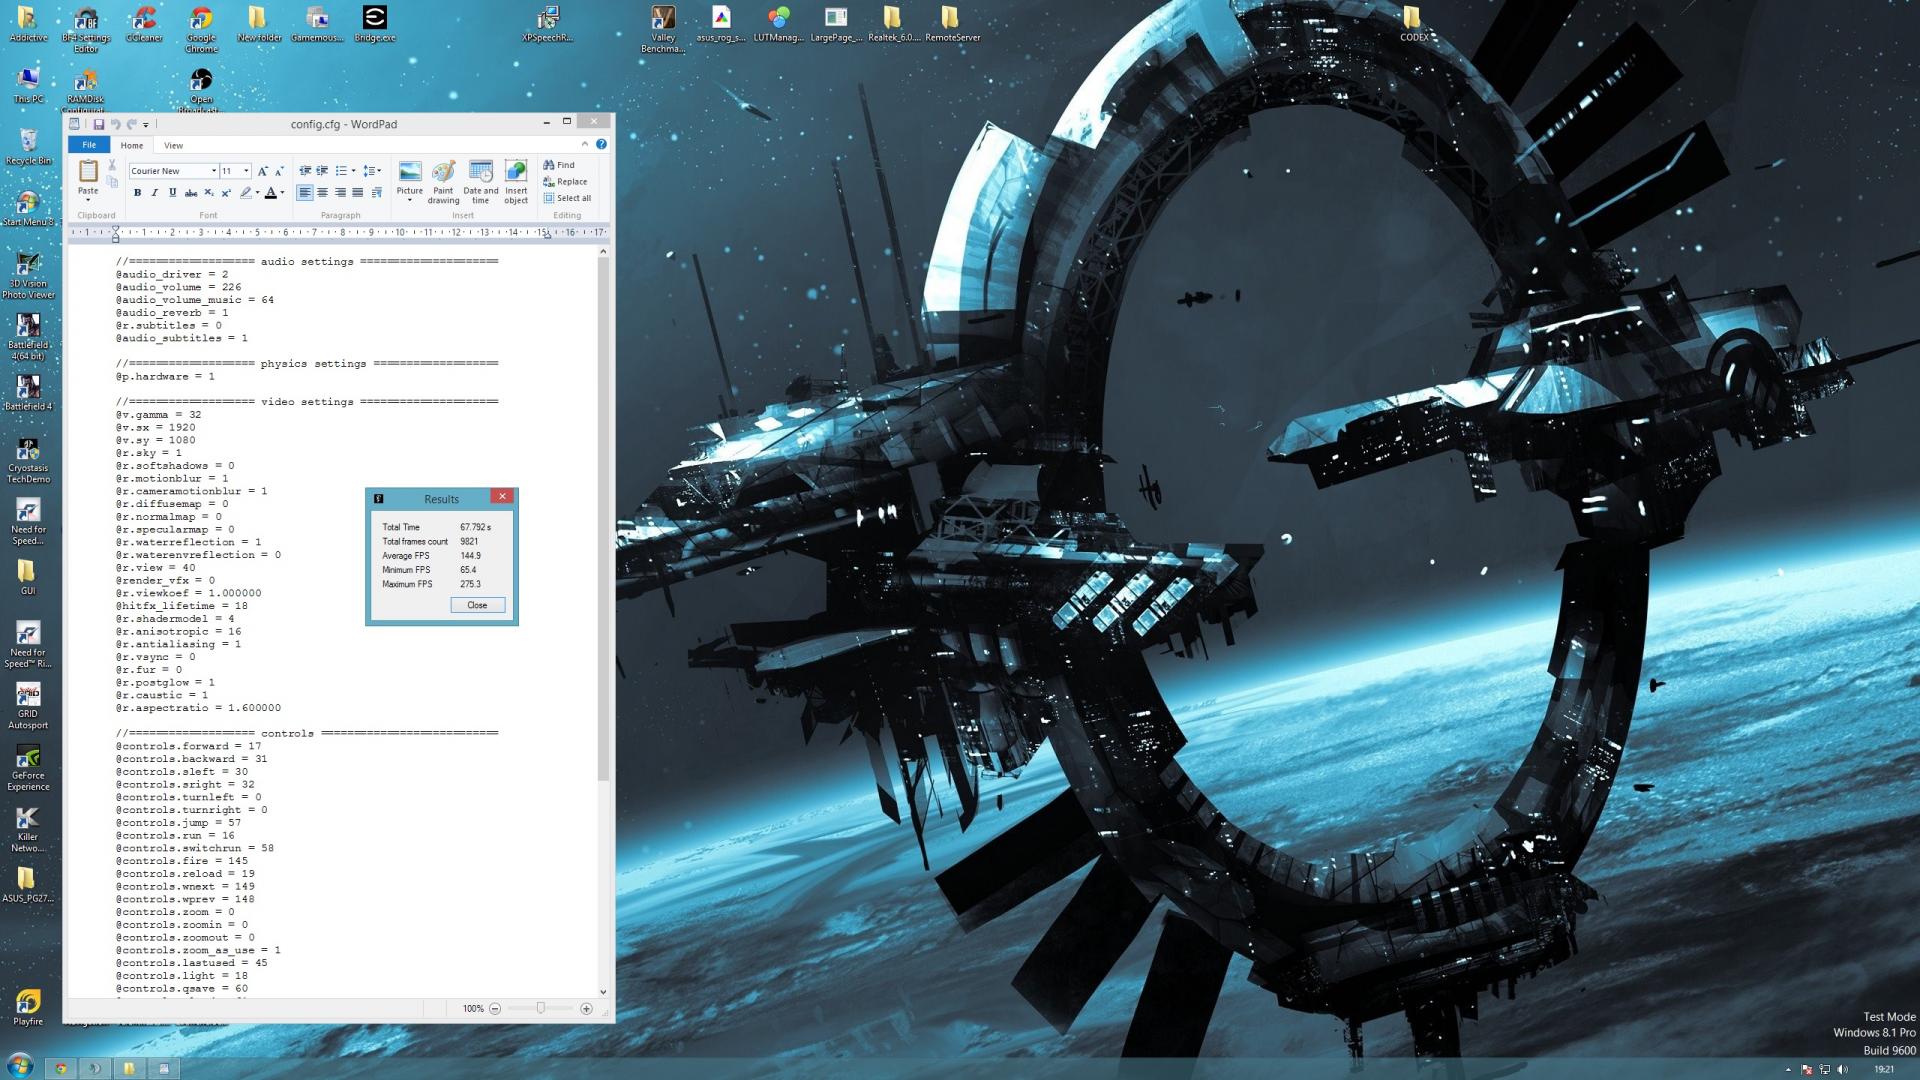Grow the font with the larger A icon

click(x=262, y=171)
